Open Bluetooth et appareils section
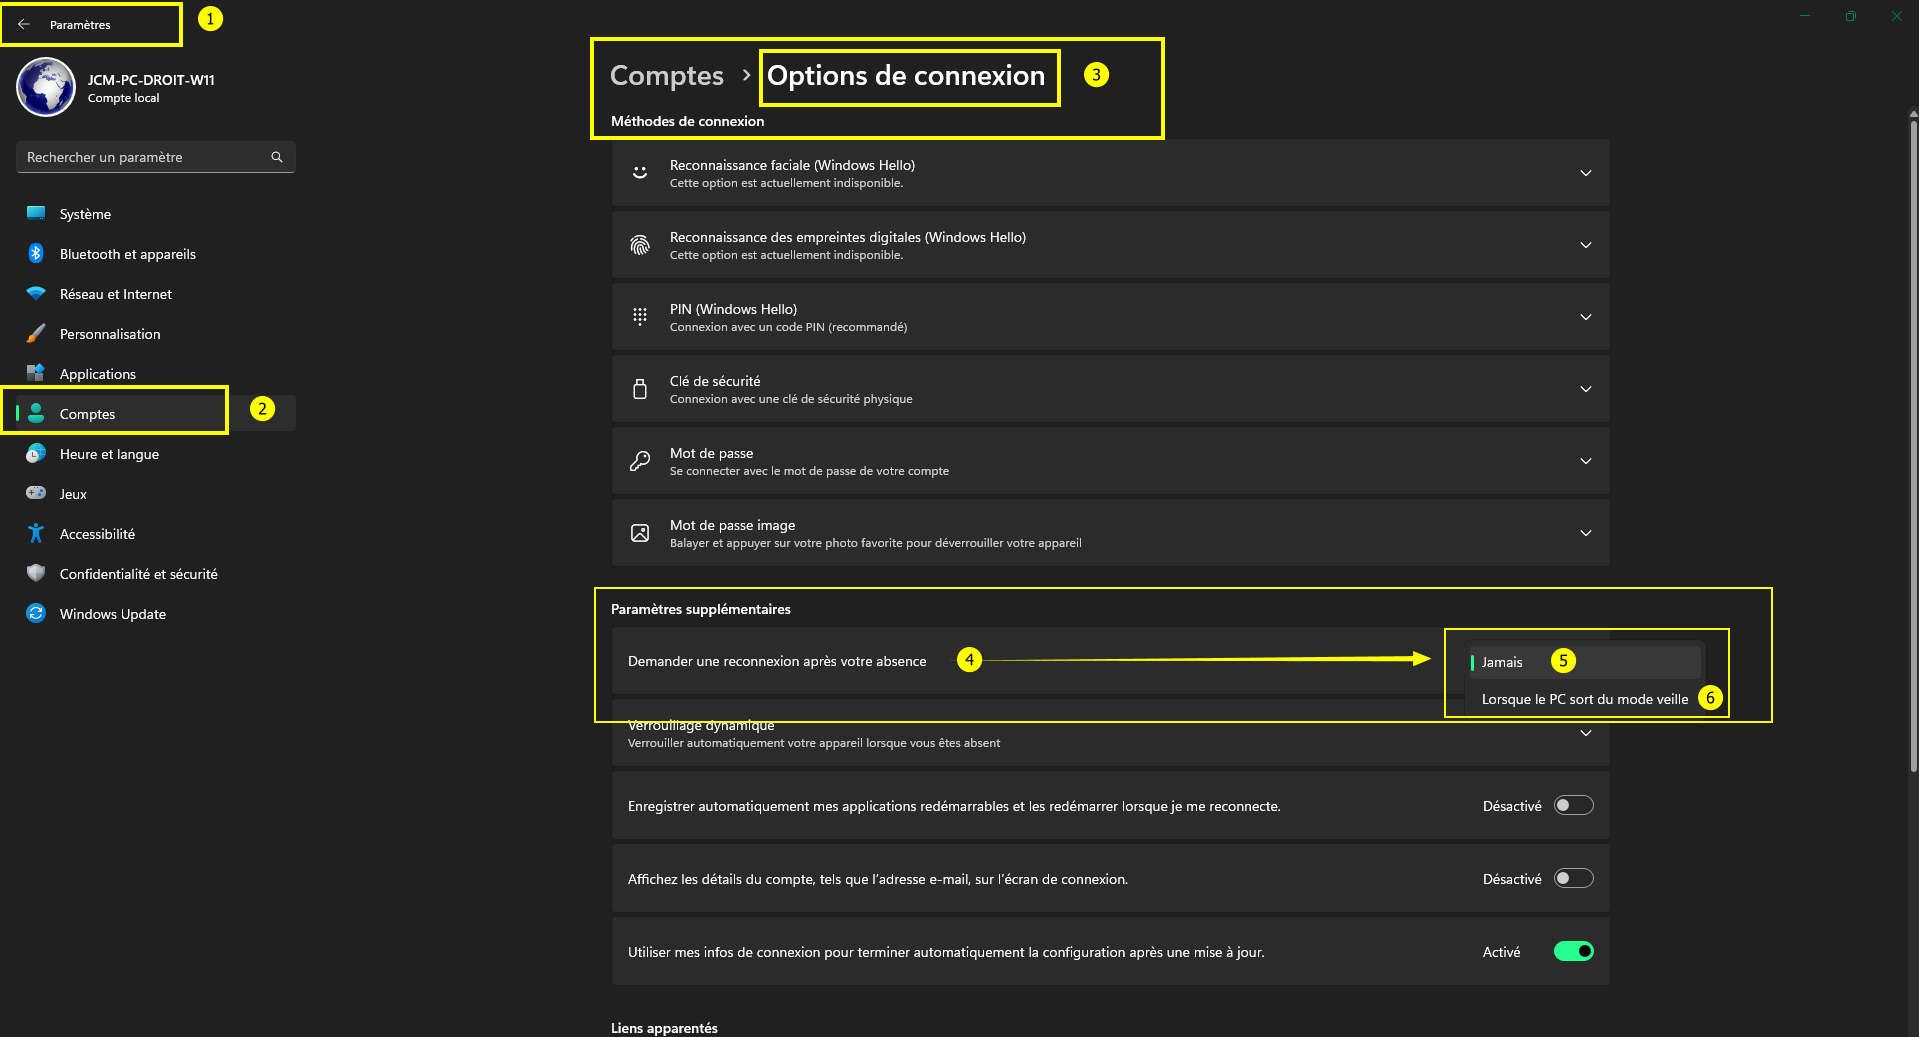 (x=156, y=254)
